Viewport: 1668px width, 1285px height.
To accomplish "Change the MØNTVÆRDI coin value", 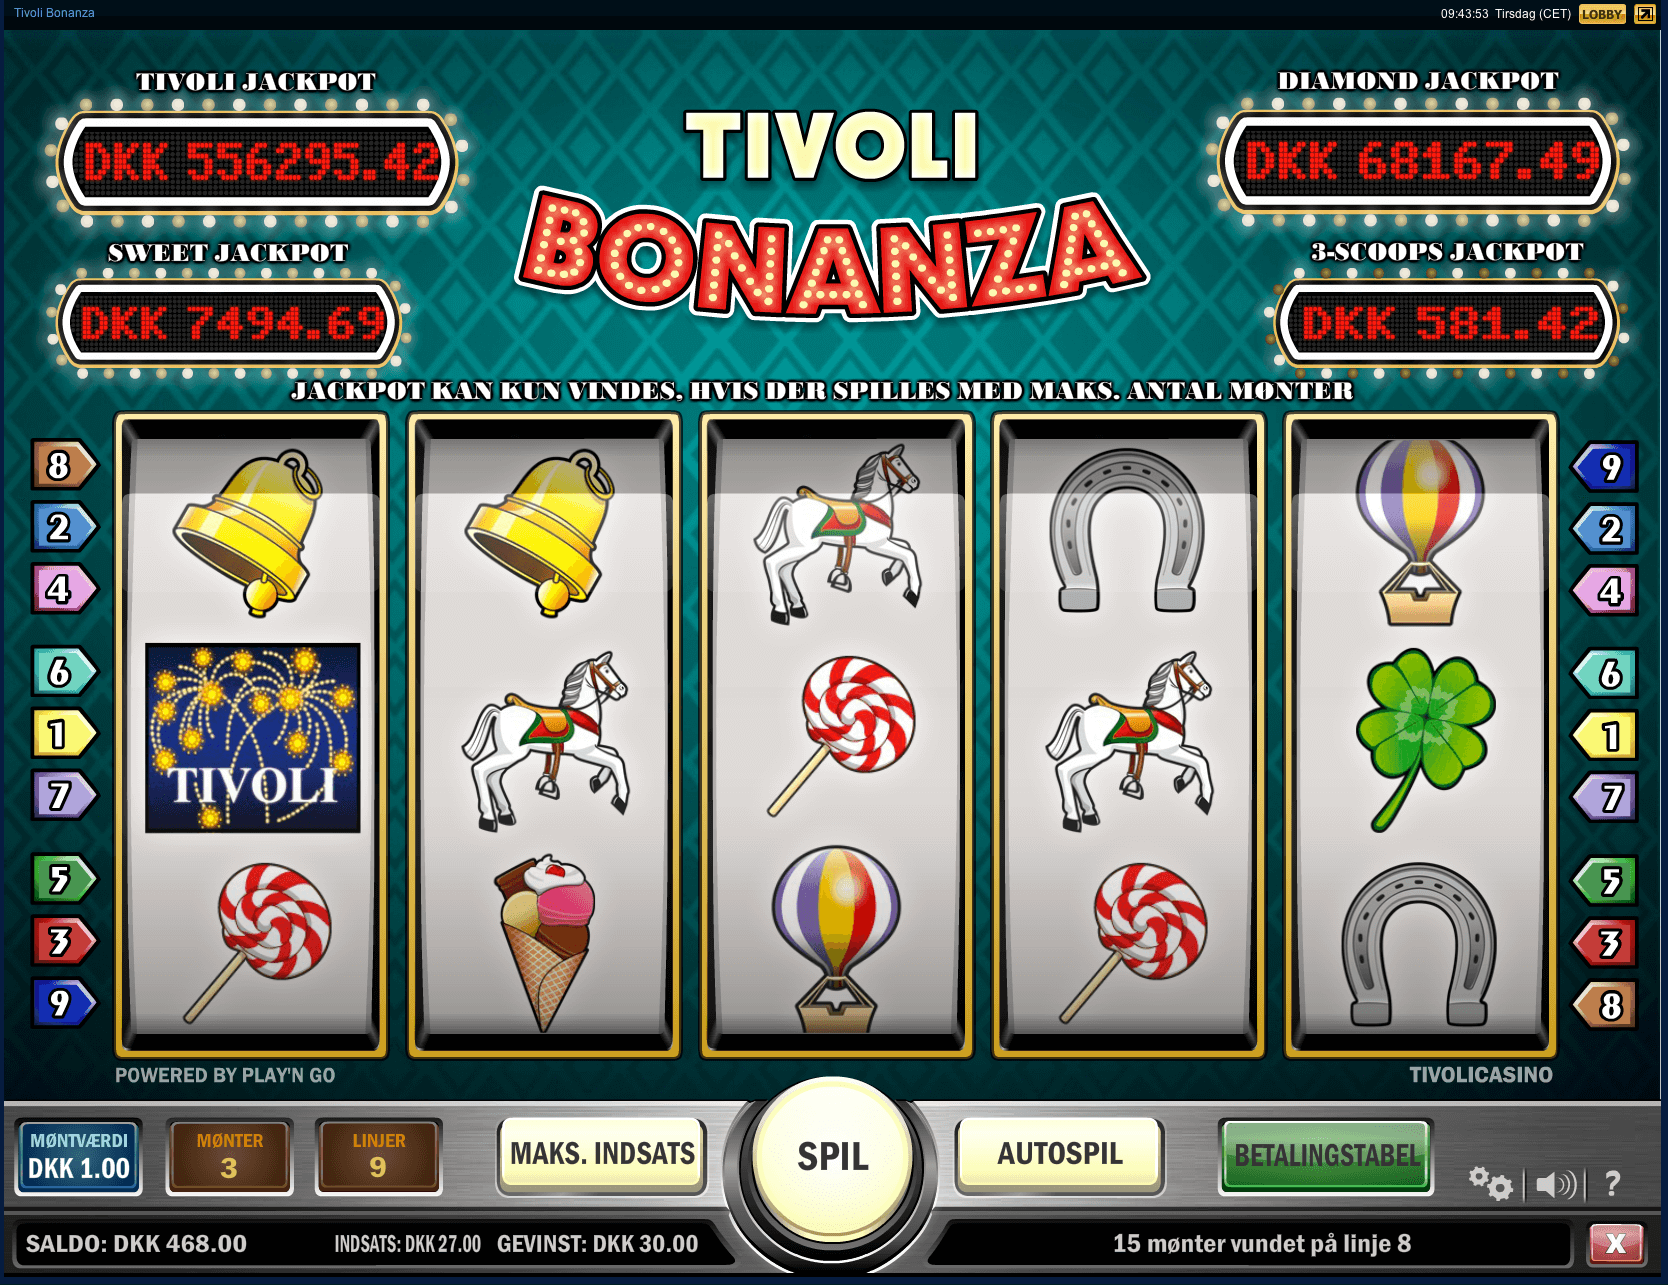I will coord(79,1157).
